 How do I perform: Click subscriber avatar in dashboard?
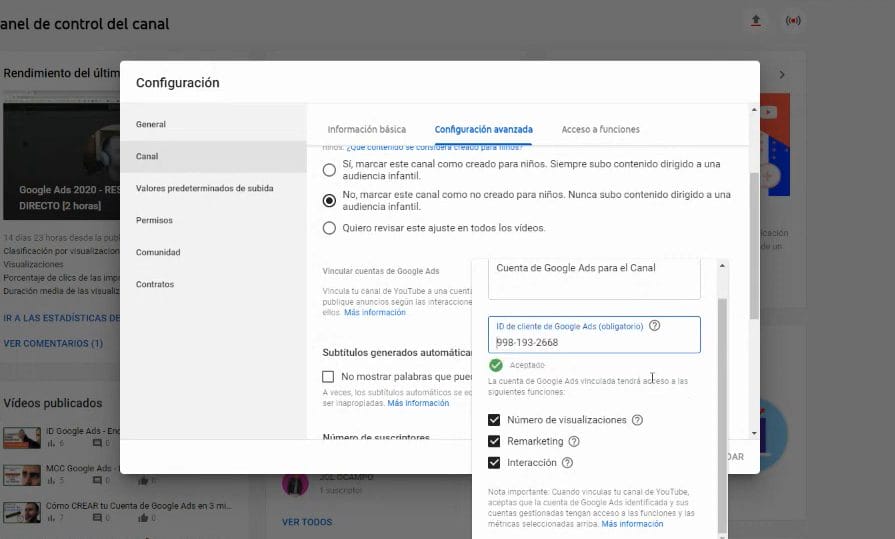coord(295,484)
